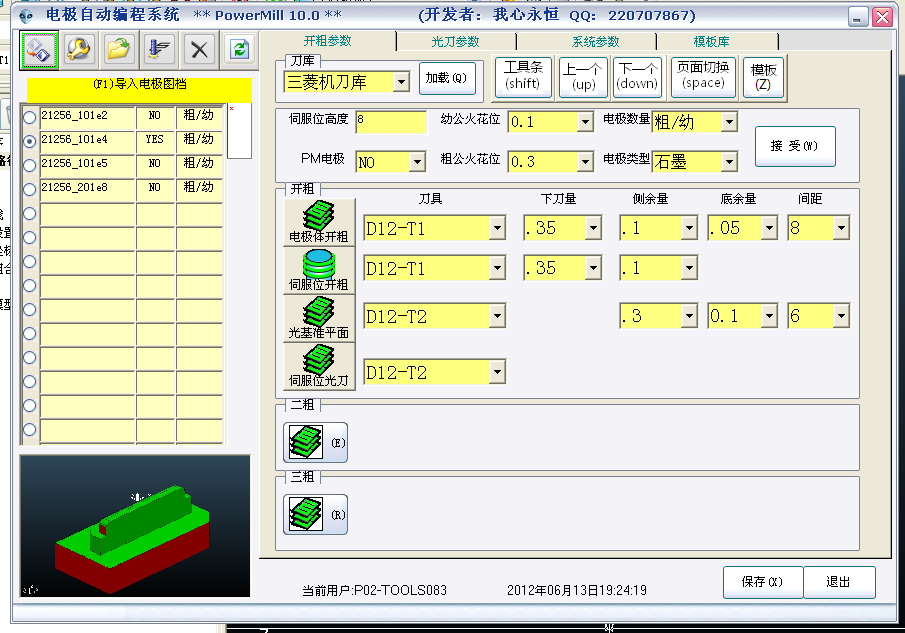The height and width of the screenshot is (633, 905).
Task: Expand 伺服位开粗 侧余量 .1 dropdown
Action: 689,268
